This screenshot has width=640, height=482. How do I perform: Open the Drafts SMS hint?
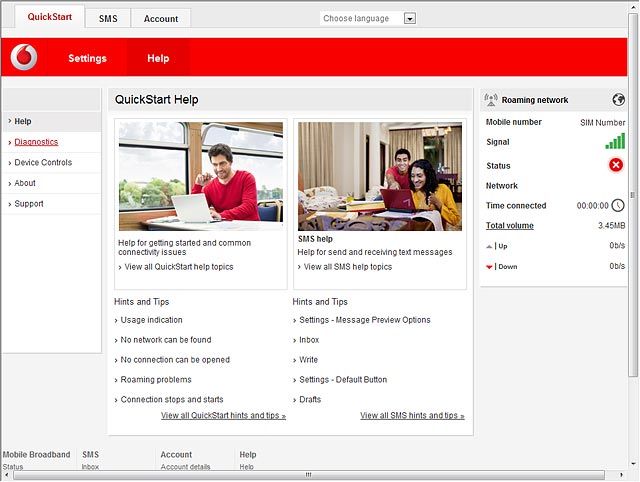click(x=310, y=399)
